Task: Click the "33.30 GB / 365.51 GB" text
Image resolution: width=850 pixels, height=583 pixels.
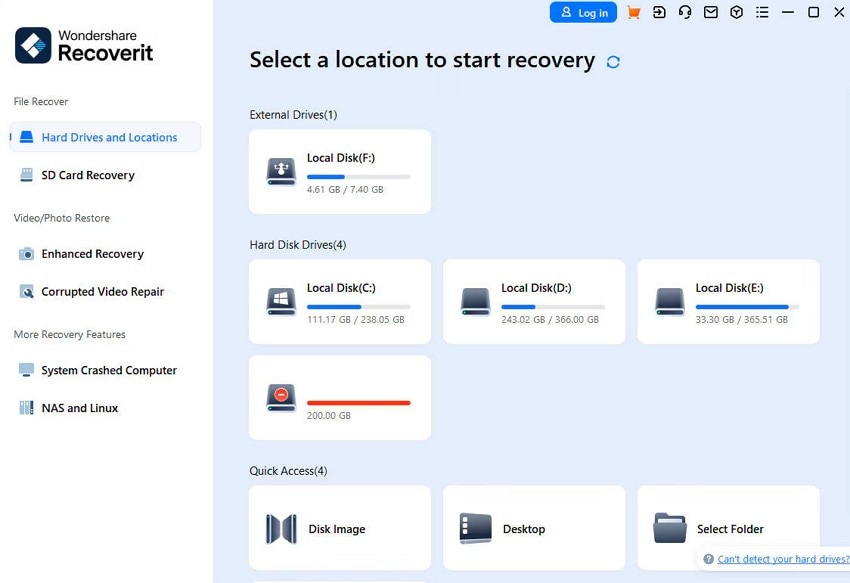Action: click(x=742, y=319)
